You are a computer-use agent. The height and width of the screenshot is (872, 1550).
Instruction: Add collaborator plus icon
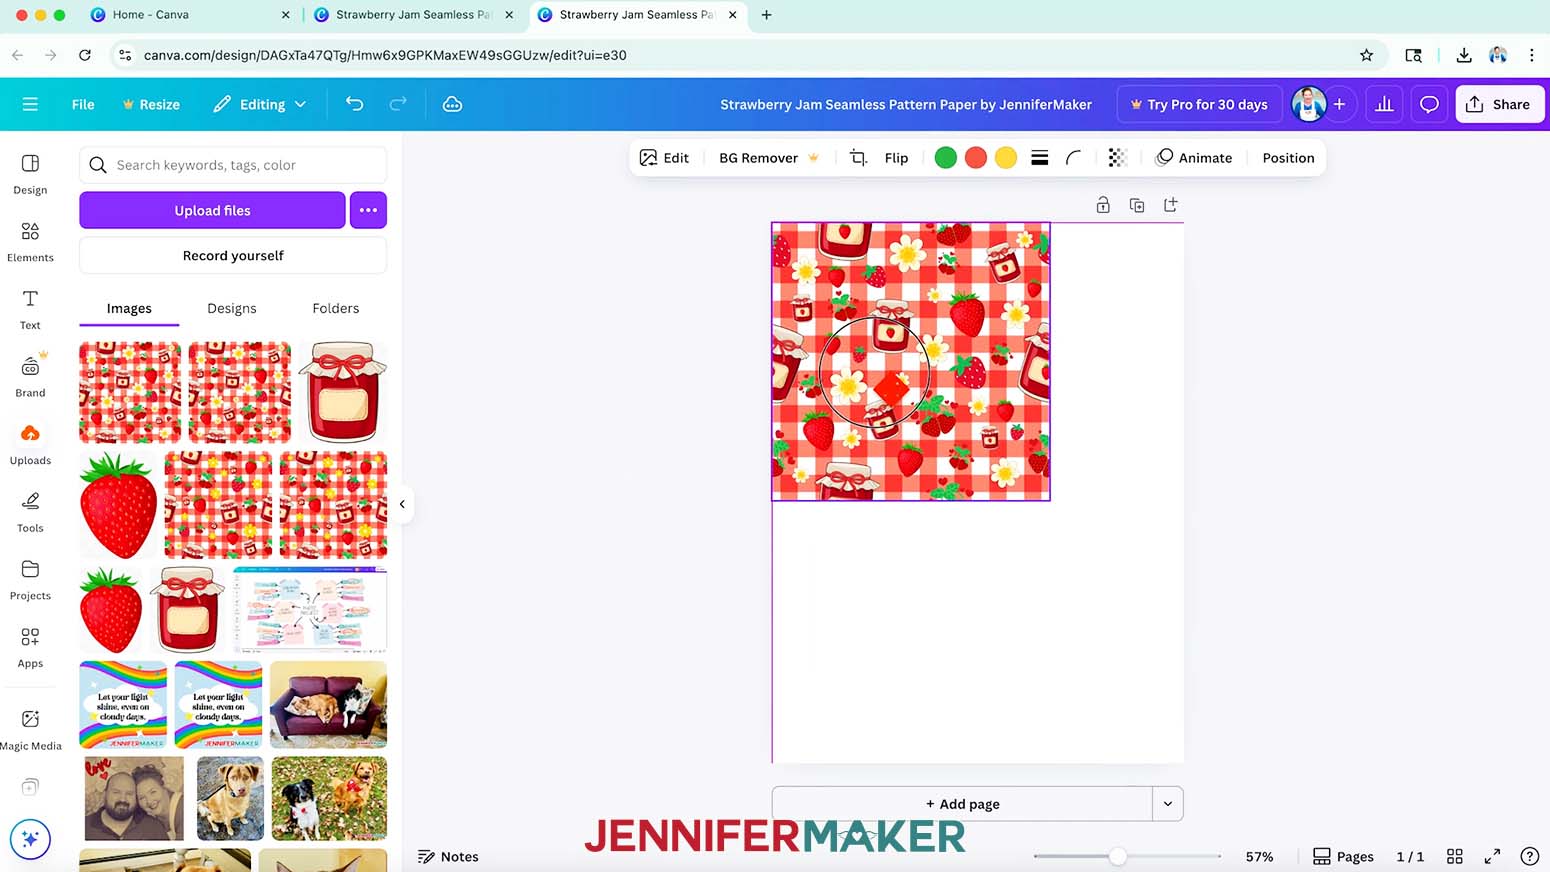tap(1339, 104)
